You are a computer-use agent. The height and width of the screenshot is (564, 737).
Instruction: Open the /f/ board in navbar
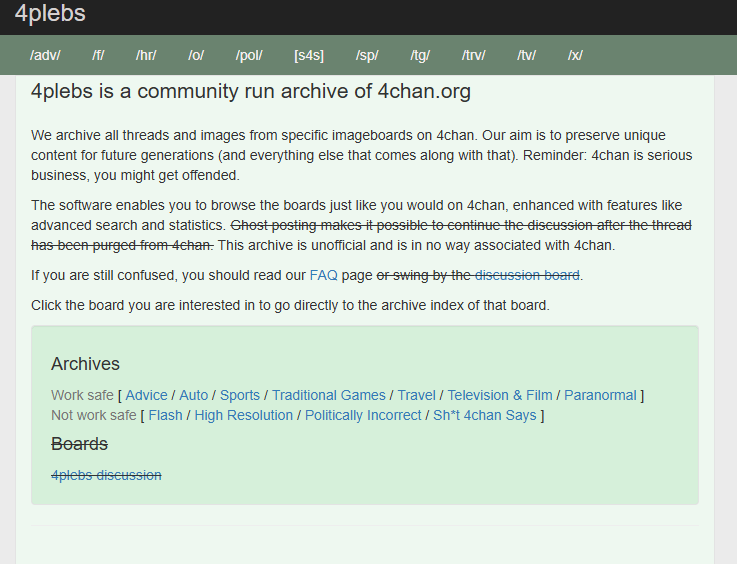(x=98, y=55)
